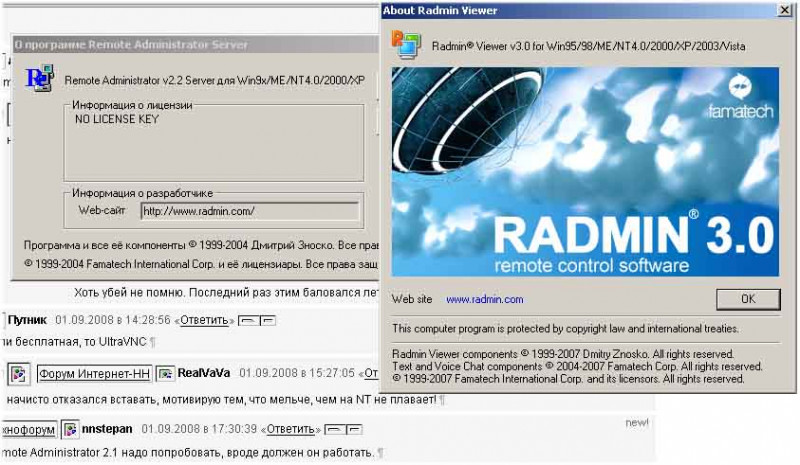Click the RADMIN 3.0 banner image
The image size is (800, 465).
click(585, 172)
